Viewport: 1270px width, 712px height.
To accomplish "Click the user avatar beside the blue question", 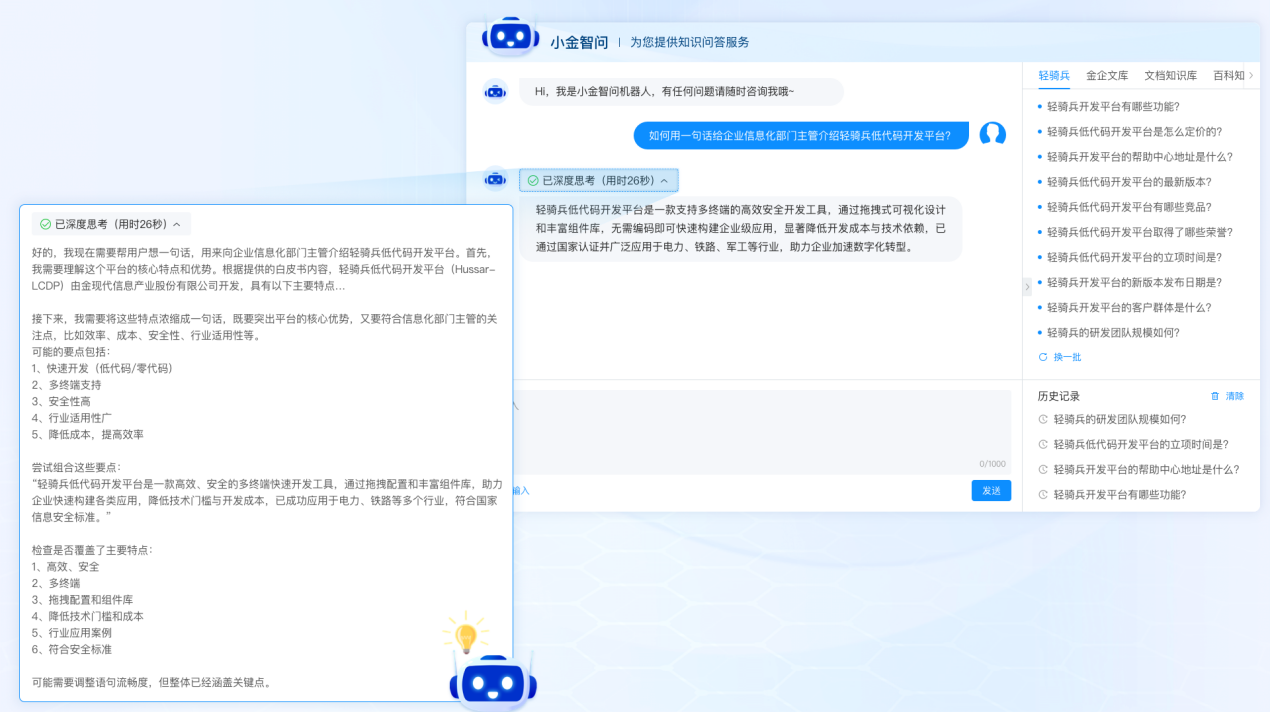I will point(992,134).
